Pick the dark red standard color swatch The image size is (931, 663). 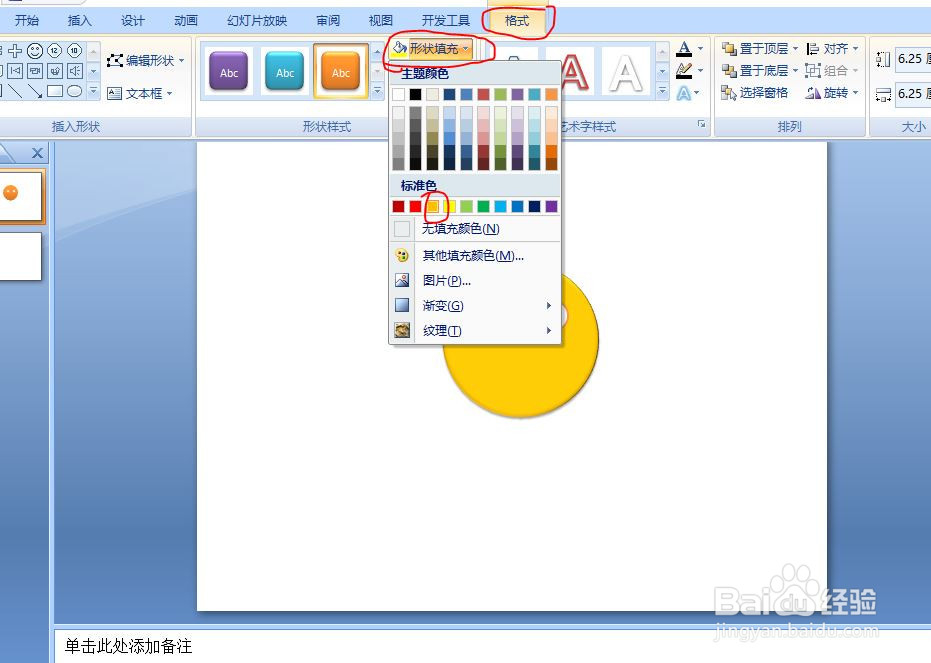tap(398, 206)
